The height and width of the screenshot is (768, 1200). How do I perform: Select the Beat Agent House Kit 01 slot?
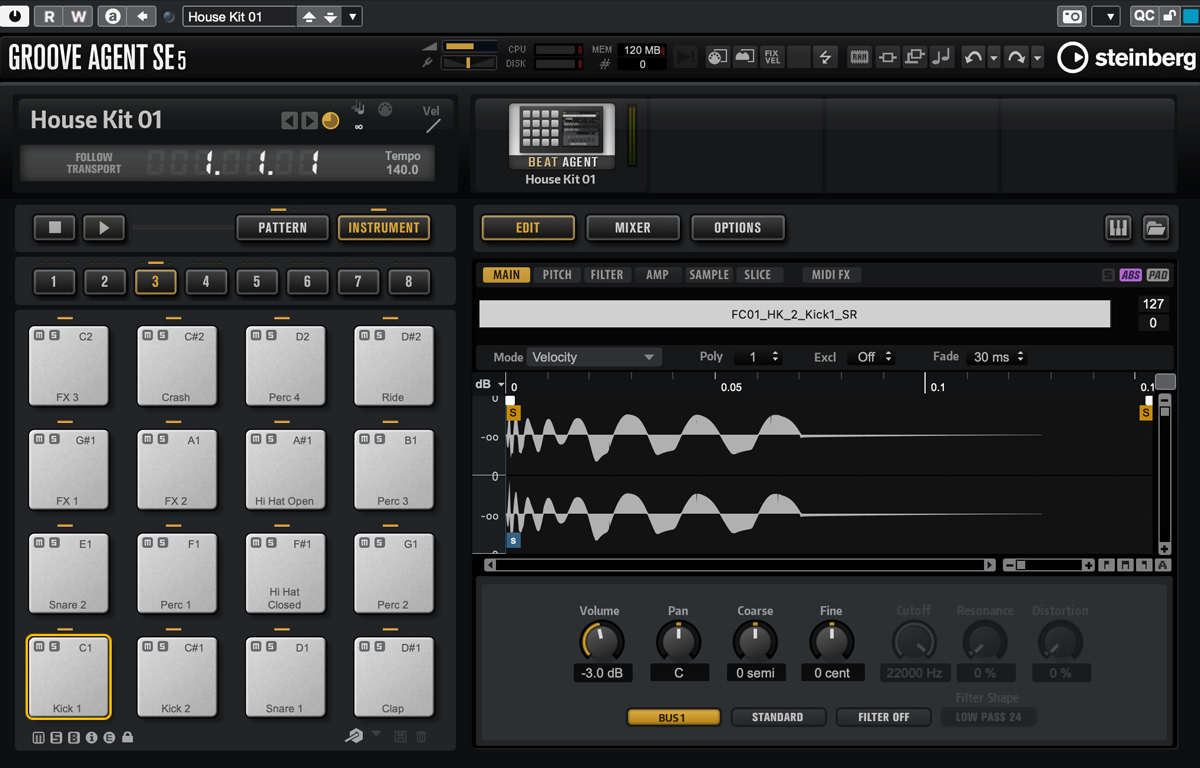tap(561, 145)
